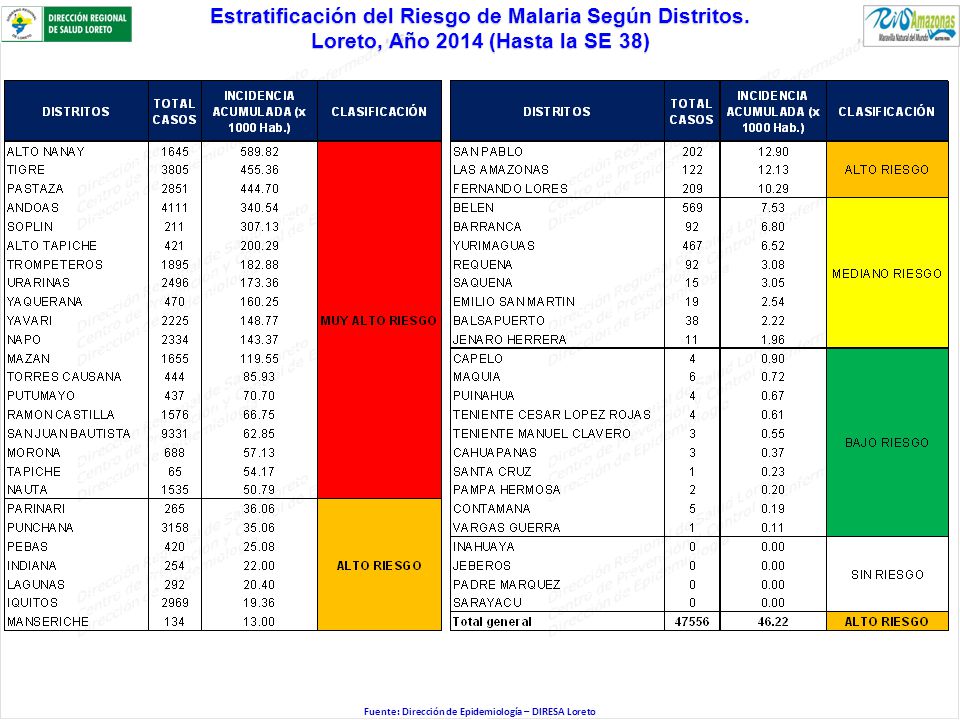Click the incidence 340.54 for ANDOAS
Screen dimensions: 960x720
(x=260, y=208)
